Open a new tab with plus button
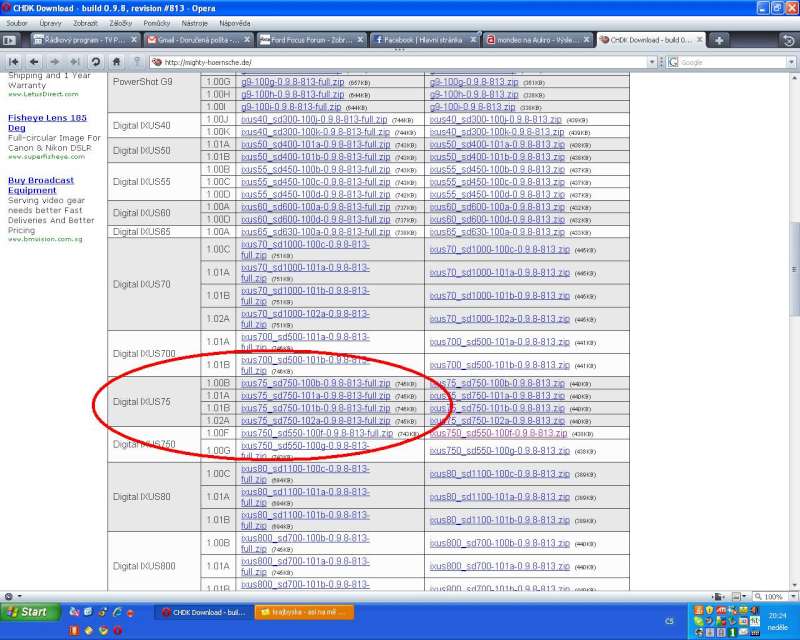Viewport: 800px width, 640px height. pyautogui.click(x=719, y=40)
